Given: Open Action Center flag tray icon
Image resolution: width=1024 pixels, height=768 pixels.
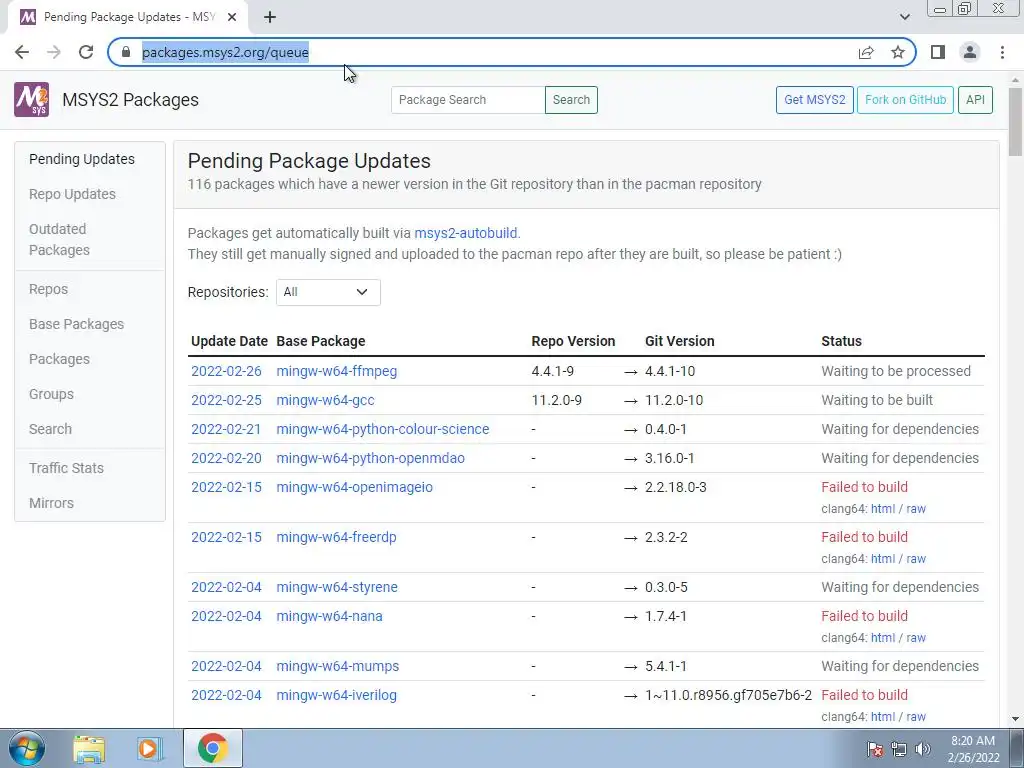Looking at the screenshot, I should [x=875, y=749].
